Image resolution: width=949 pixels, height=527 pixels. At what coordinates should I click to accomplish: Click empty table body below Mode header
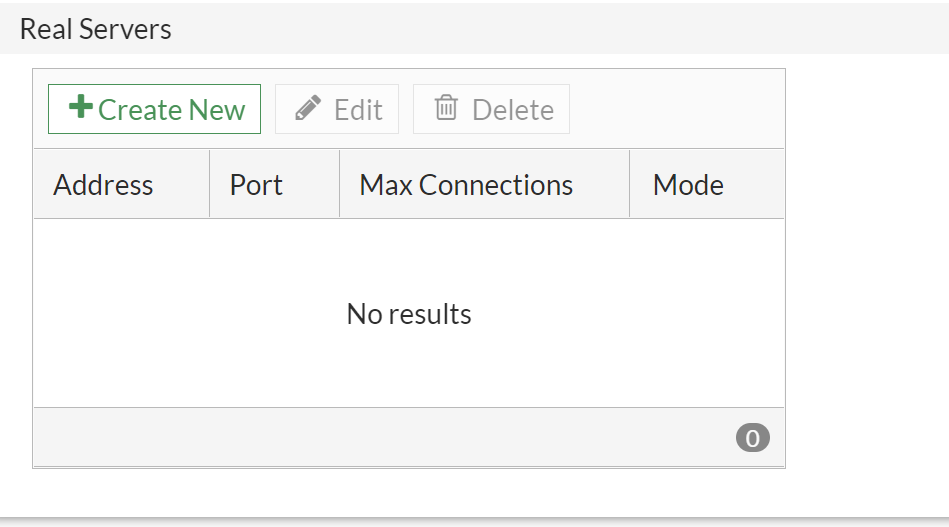point(707,313)
